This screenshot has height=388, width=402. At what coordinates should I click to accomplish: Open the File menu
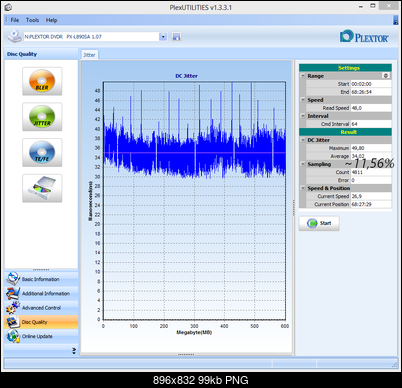pos(15,20)
